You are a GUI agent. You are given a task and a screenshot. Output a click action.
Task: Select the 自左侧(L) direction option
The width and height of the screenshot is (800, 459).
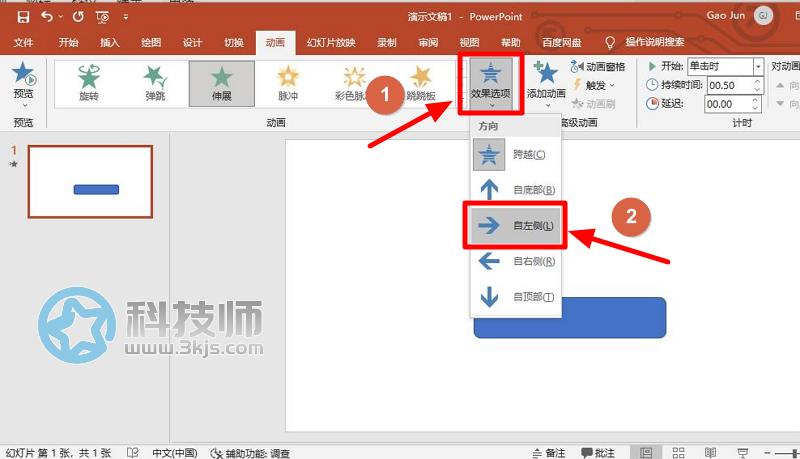click(x=516, y=225)
